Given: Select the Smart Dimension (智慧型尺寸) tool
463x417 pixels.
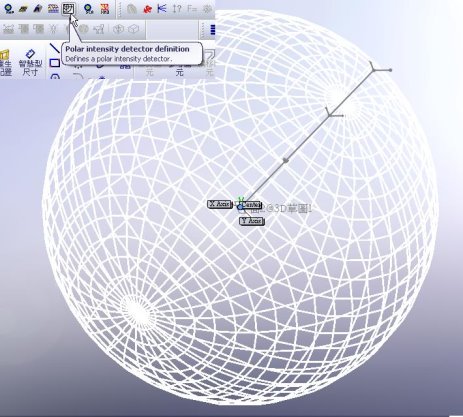Looking at the screenshot, I should (x=30, y=63).
